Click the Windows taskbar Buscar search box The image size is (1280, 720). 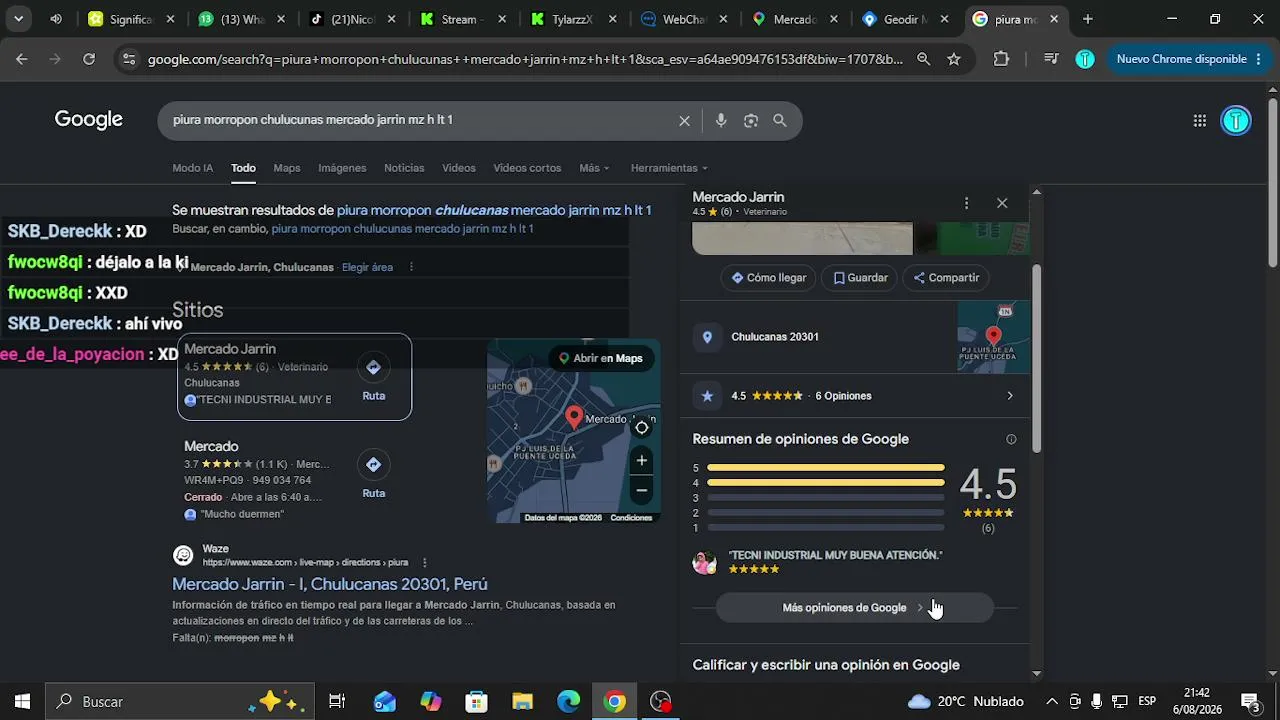(x=180, y=702)
